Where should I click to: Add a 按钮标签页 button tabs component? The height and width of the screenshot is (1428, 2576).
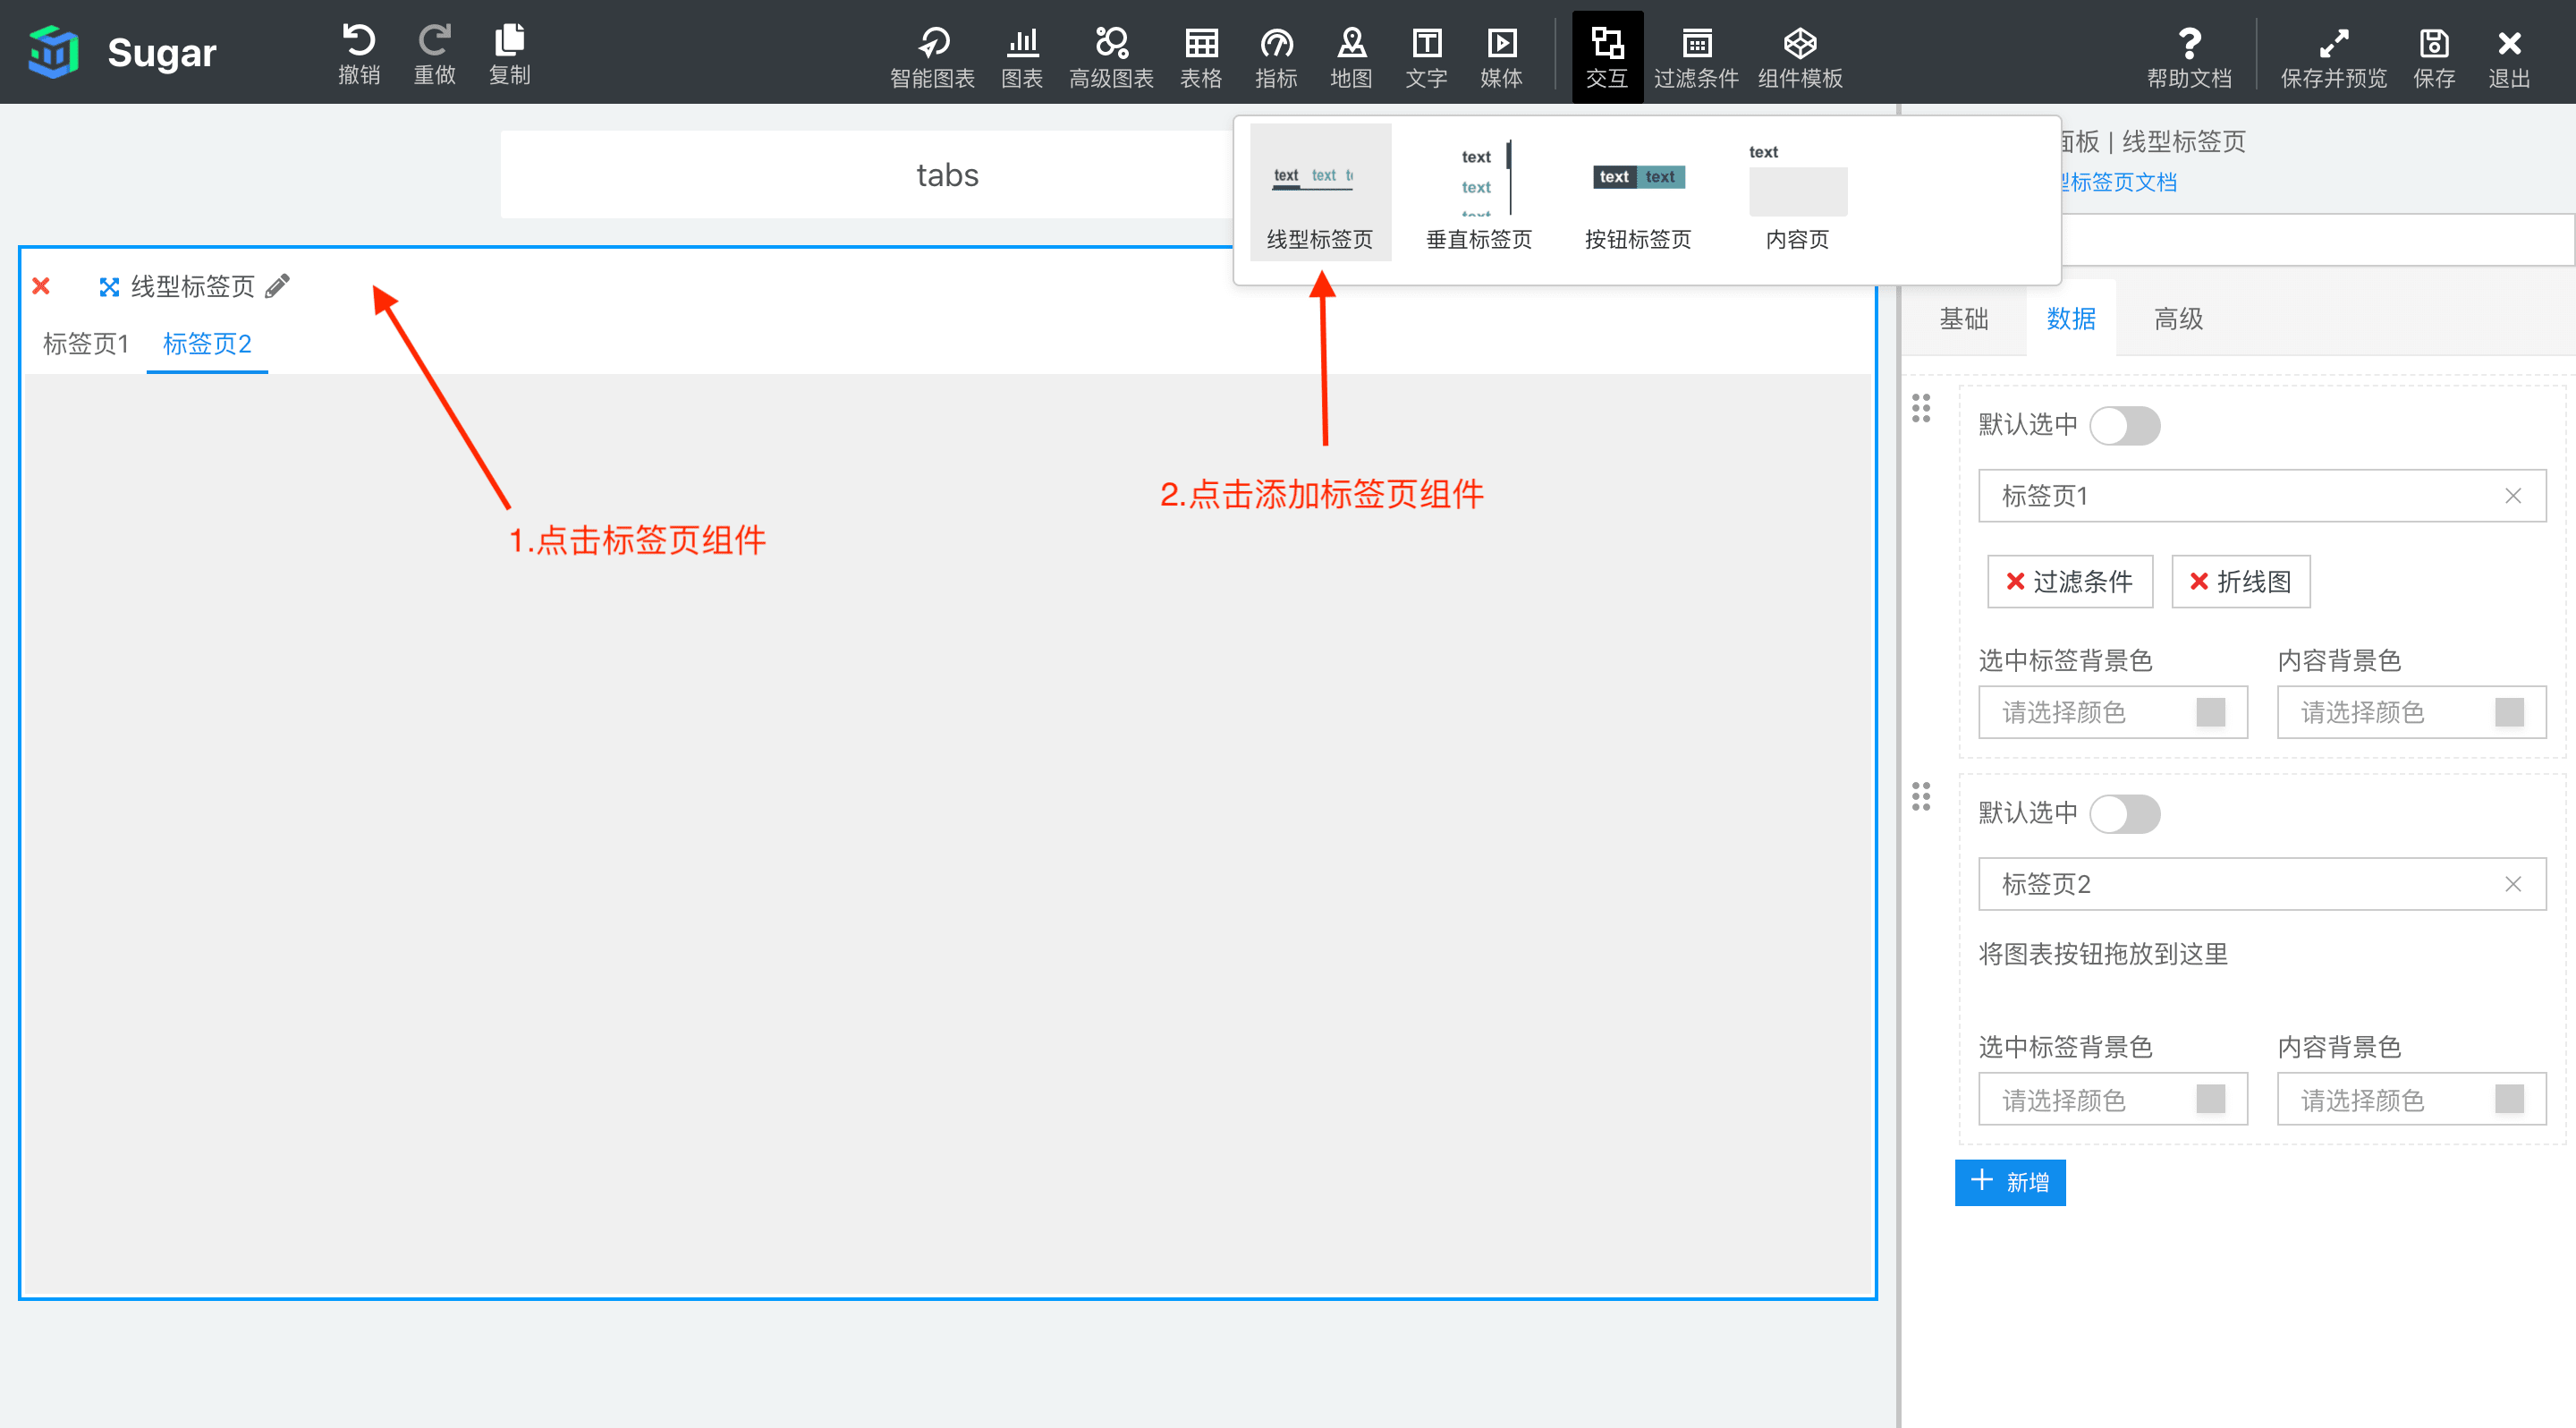(x=1638, y=193)
